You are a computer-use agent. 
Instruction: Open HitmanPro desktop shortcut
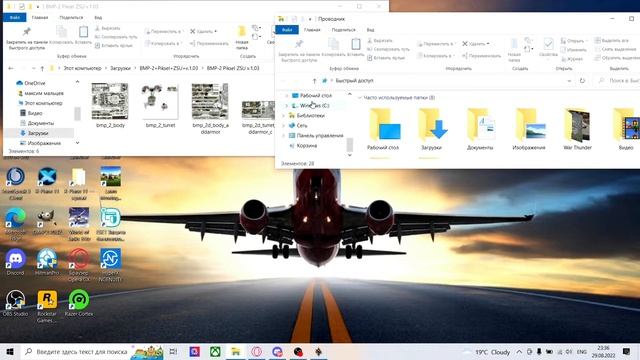(x=47, y=262)
